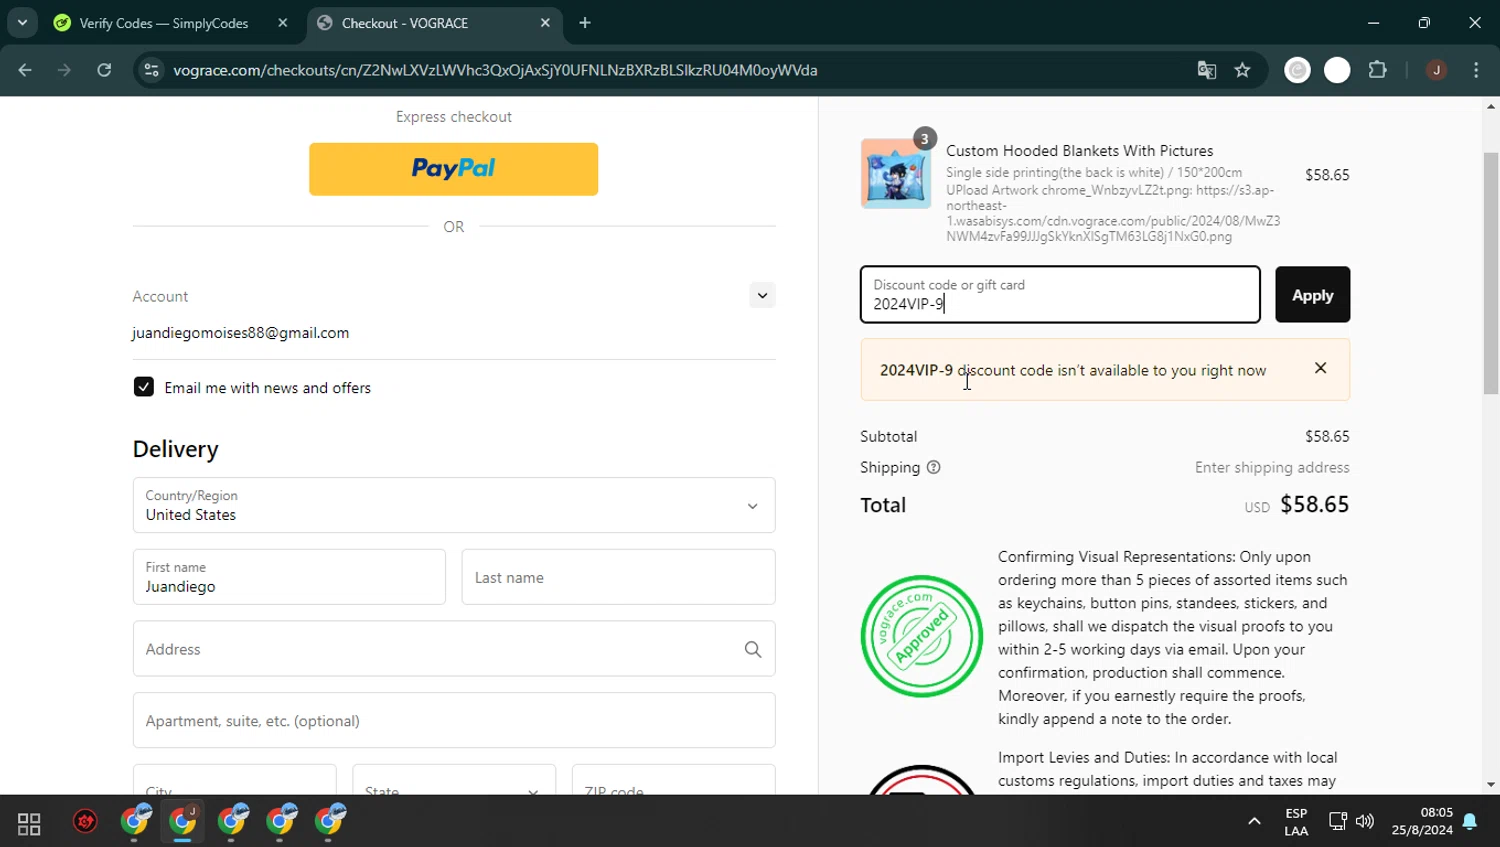
Task: Click the address search magnifier icon
Action: pos(753,649)
